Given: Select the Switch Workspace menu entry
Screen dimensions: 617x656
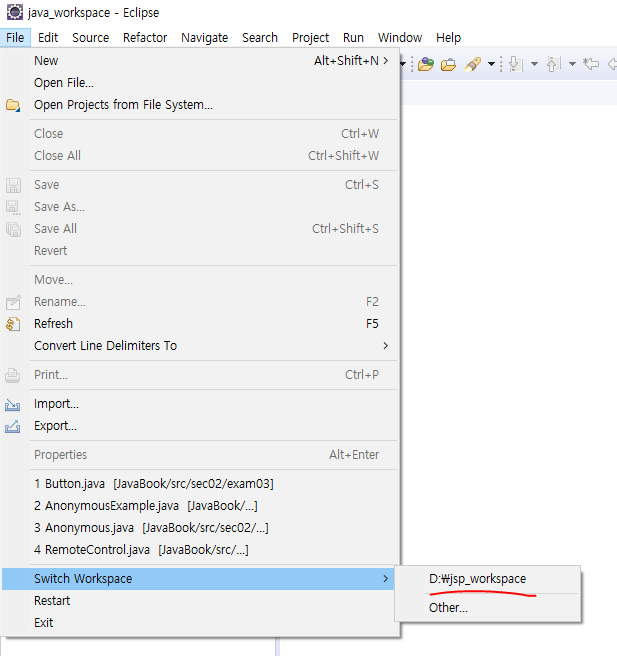Looking at the screenshot, I should point(200,579).
